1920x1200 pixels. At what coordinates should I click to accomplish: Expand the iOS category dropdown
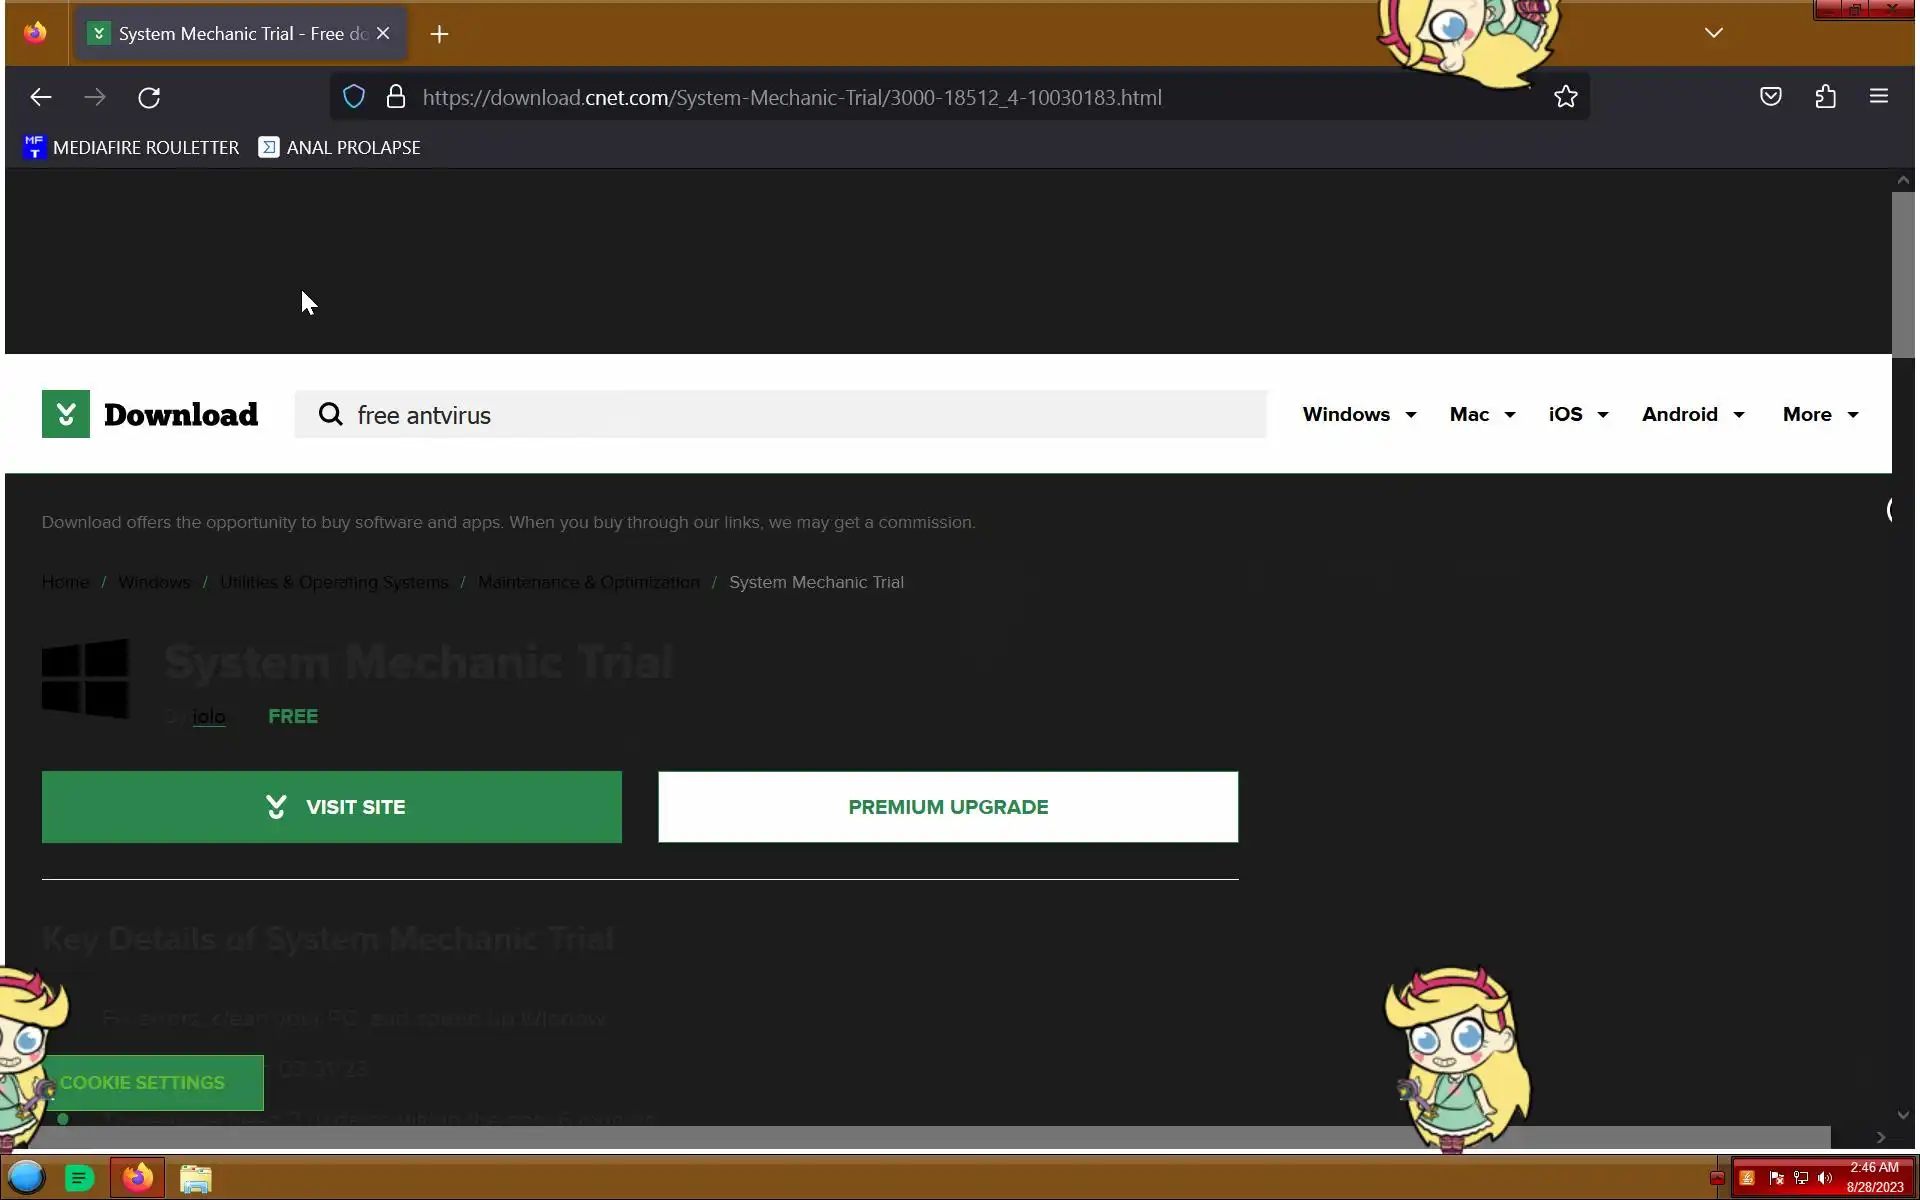tap(1577, 414)
